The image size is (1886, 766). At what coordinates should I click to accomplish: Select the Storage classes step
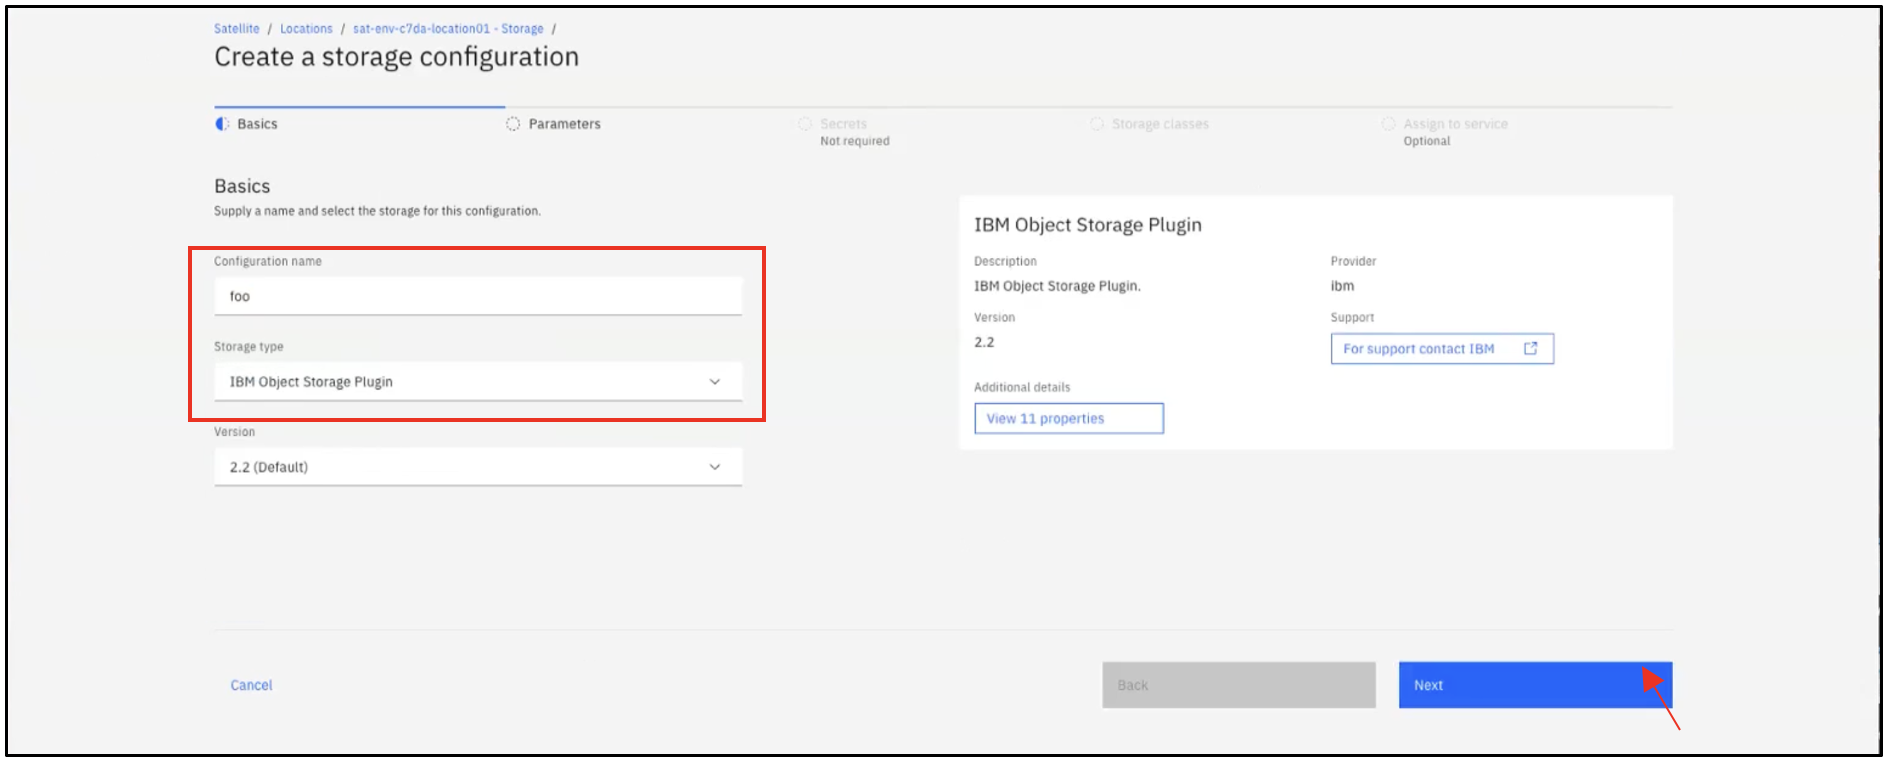pos(1160,124)
